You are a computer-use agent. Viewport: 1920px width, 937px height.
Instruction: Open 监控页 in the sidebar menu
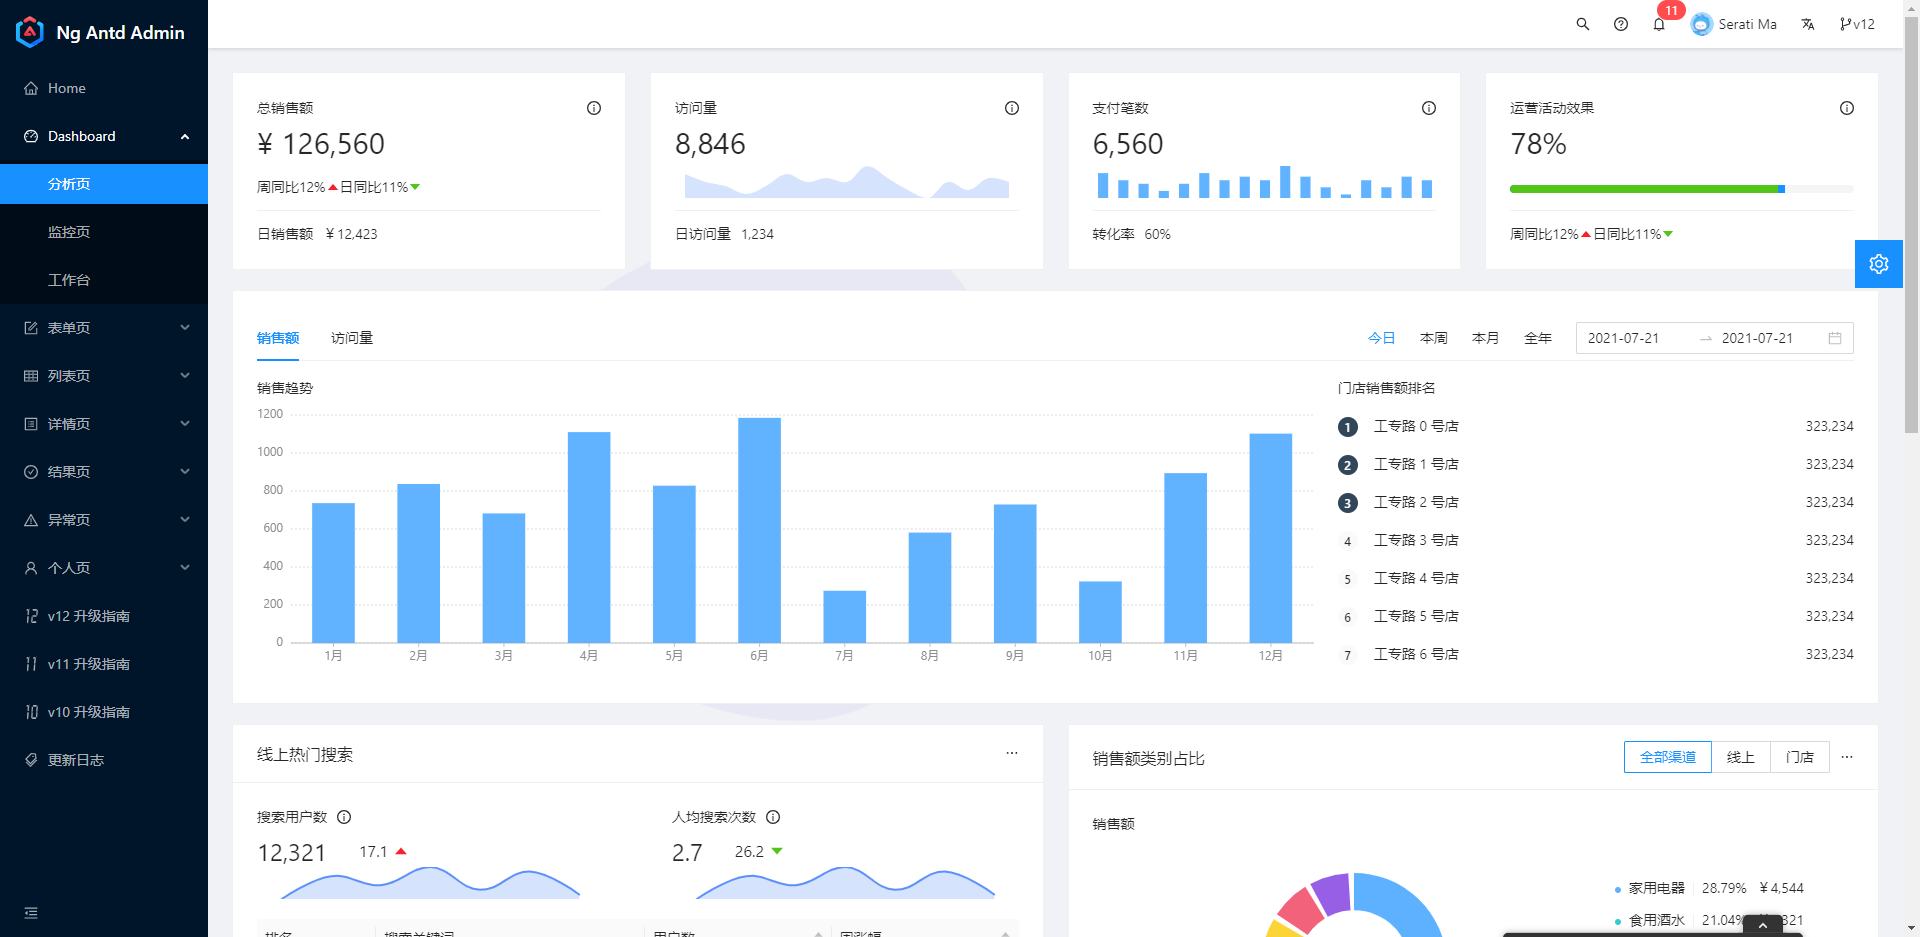69,232
